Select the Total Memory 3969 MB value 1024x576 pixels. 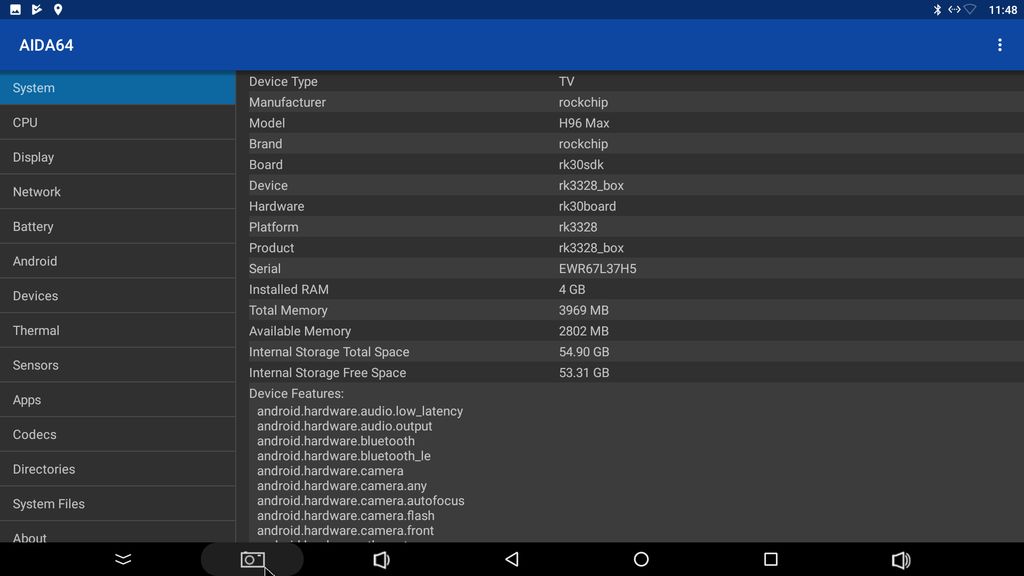pos(583,310)
